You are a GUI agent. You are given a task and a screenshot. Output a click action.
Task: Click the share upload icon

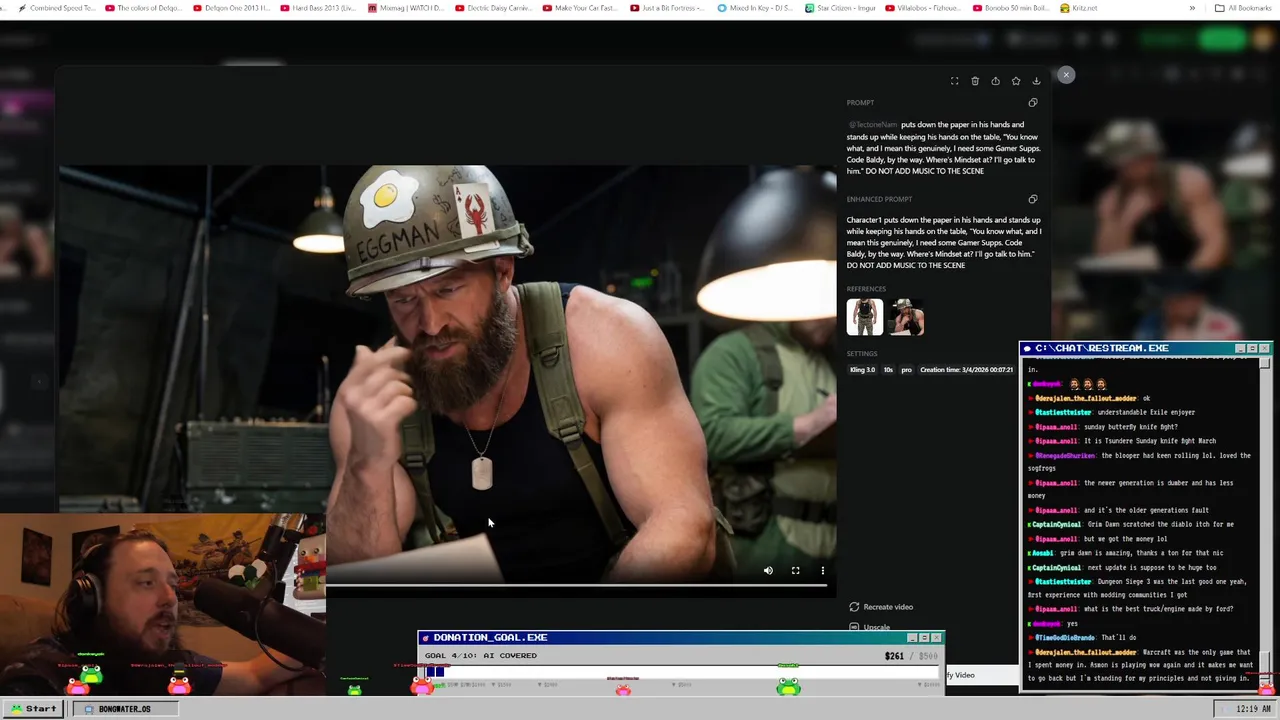tap(995, 81)
